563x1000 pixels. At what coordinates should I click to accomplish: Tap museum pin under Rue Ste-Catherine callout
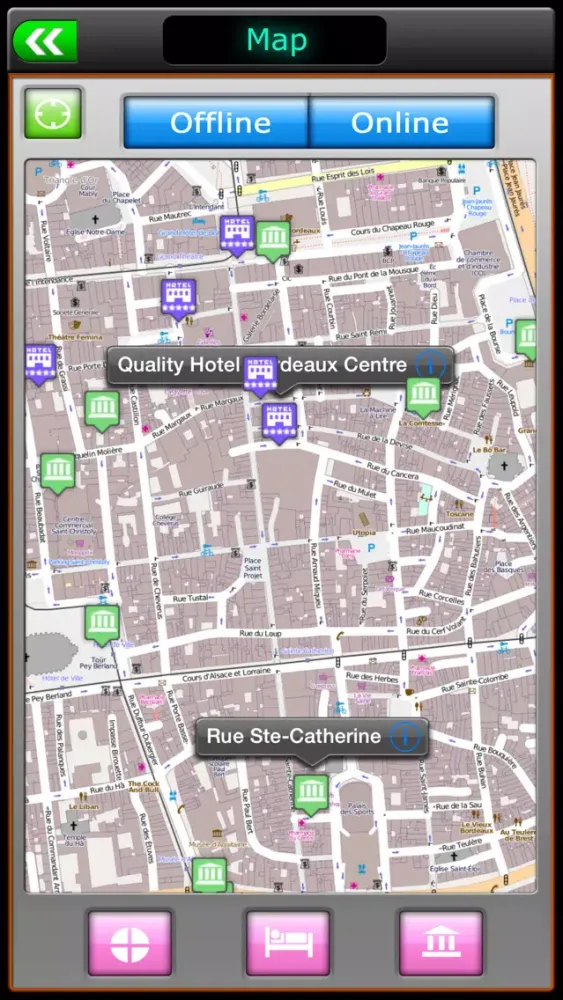point(311,794)
